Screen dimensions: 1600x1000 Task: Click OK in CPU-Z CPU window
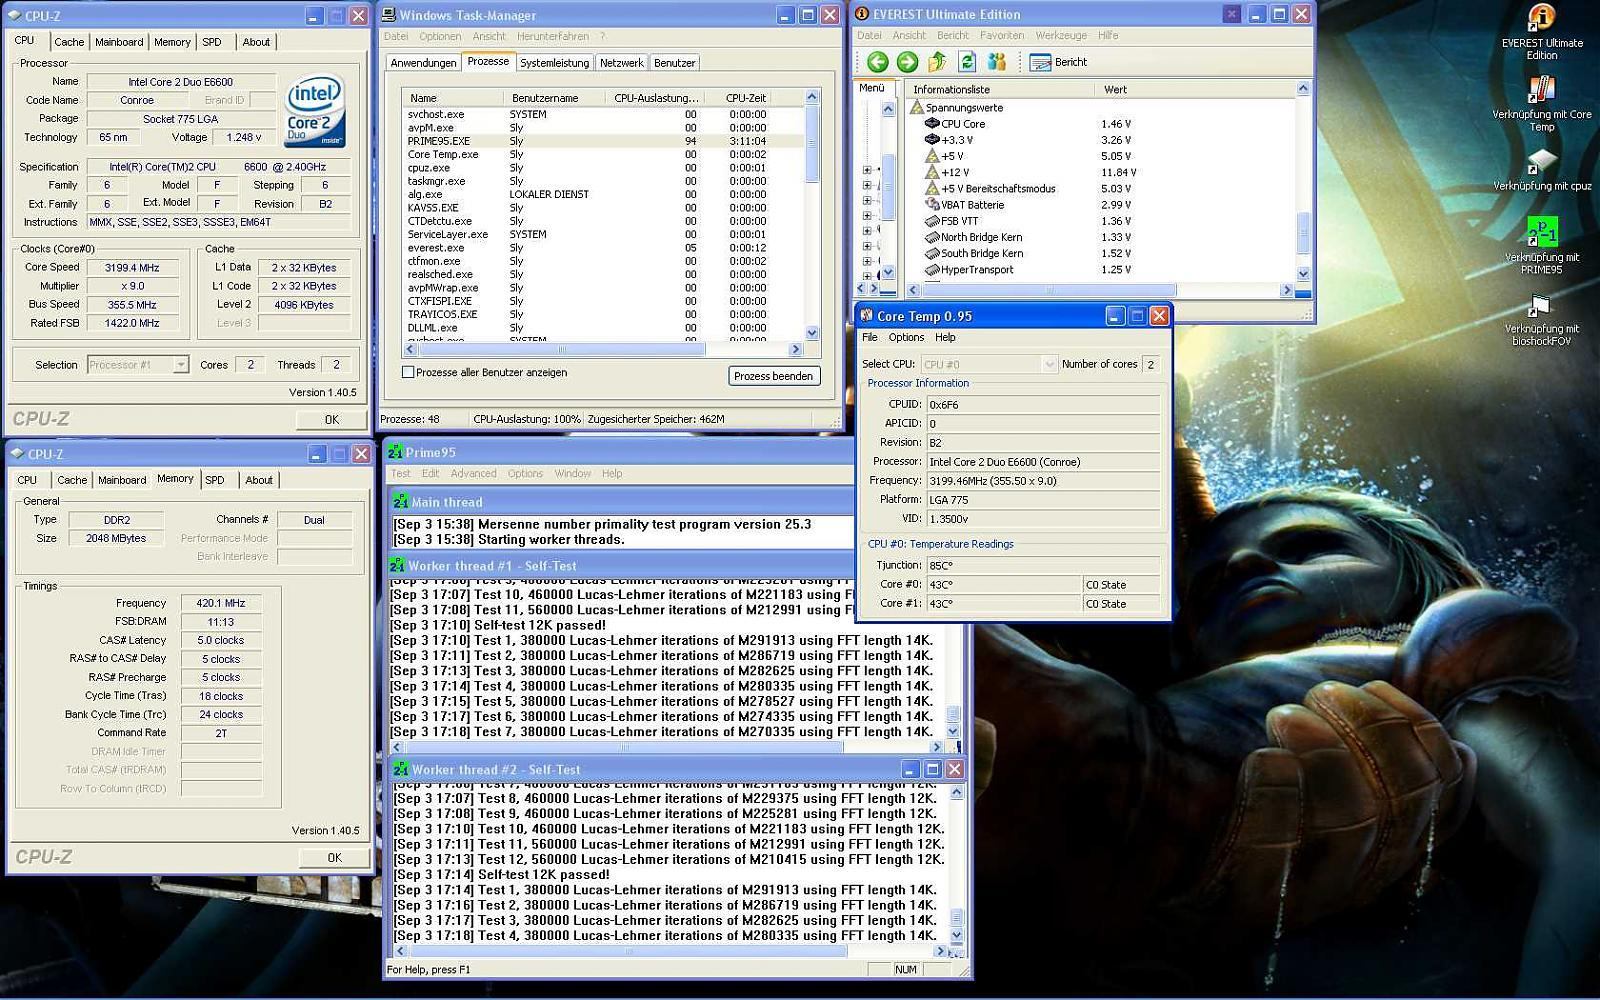click(332, 420)
